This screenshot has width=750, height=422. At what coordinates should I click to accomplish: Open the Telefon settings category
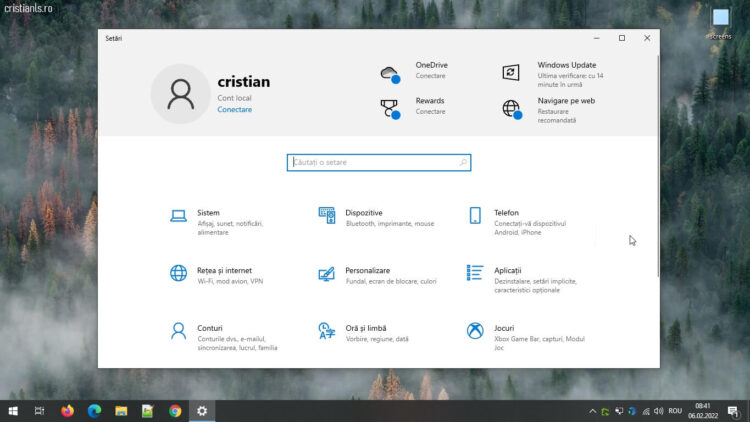(506, 214)
